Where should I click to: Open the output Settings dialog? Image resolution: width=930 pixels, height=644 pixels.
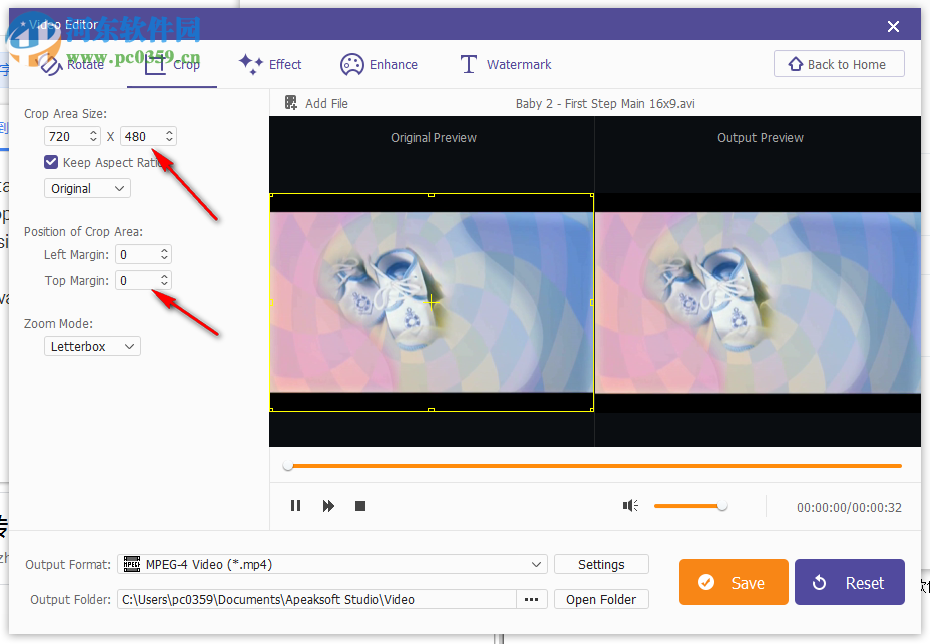(601, 564)
